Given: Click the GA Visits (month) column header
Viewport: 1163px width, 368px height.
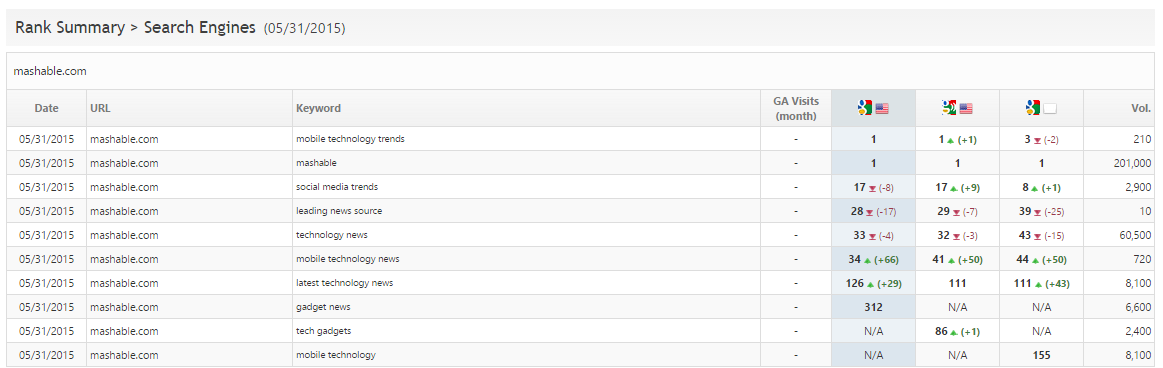Looking at the screenshot, I should click(795, 108).
